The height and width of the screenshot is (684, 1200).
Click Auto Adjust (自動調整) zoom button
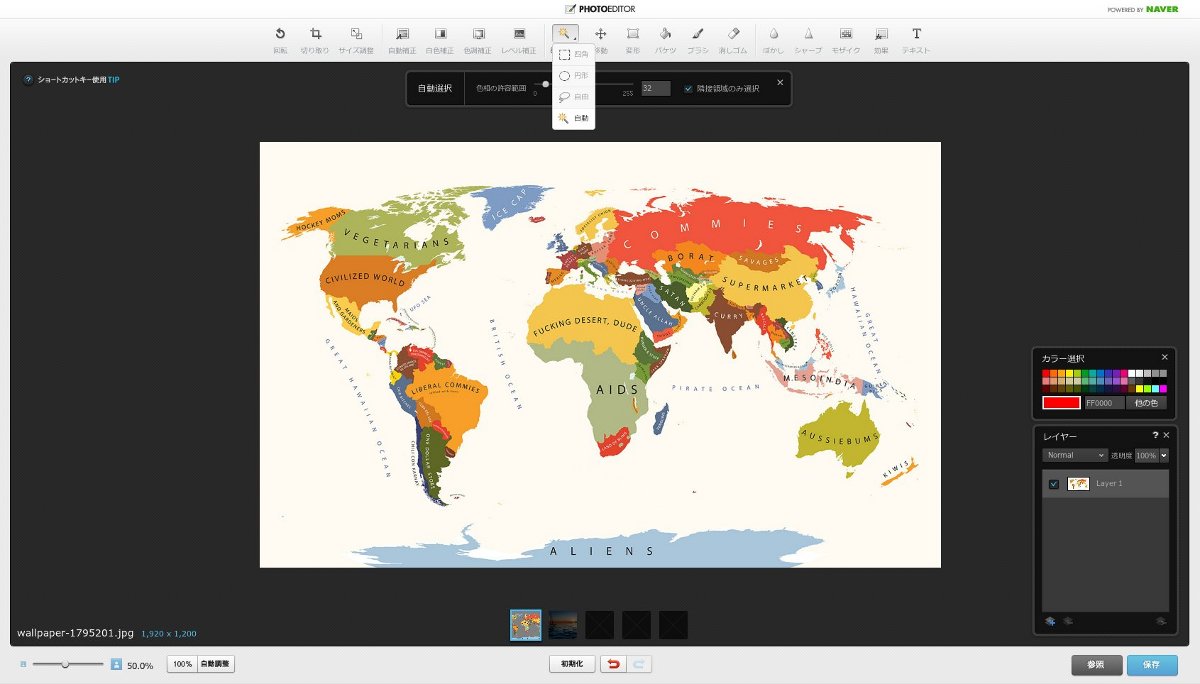point(215,664)
